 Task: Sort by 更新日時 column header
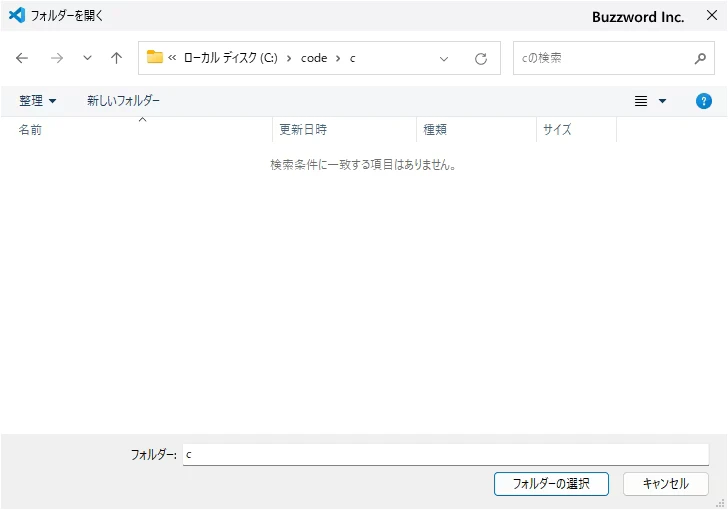[x=344, y=130]
